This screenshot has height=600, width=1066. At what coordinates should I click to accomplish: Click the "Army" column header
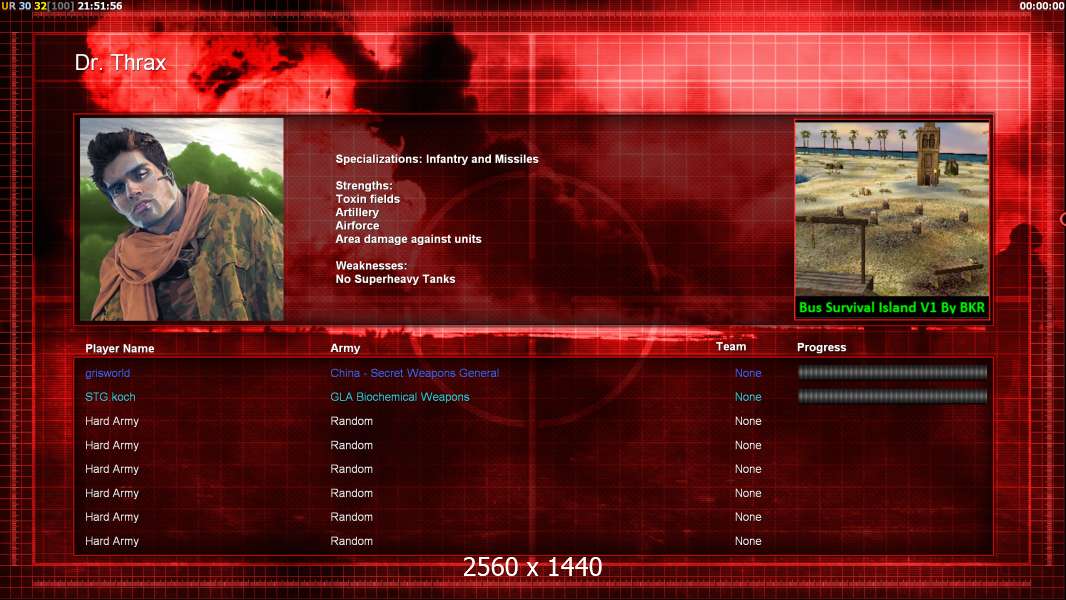click(x=345, y=348)
